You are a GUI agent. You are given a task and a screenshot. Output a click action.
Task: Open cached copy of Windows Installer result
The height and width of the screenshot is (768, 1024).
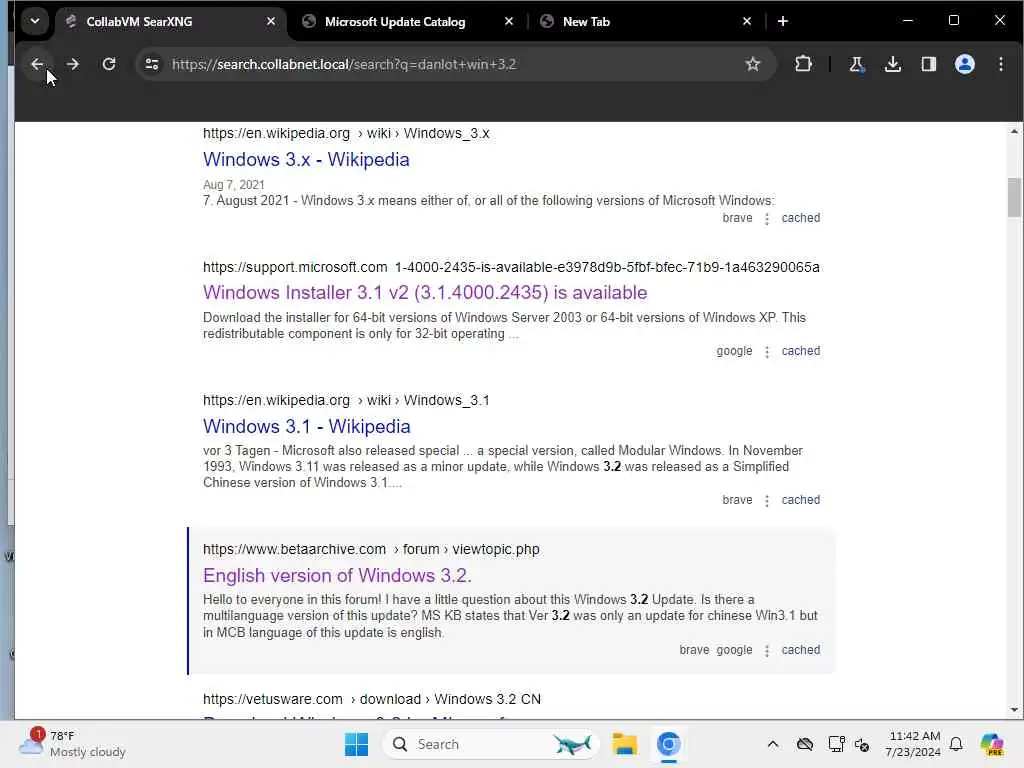click(801, 351)
